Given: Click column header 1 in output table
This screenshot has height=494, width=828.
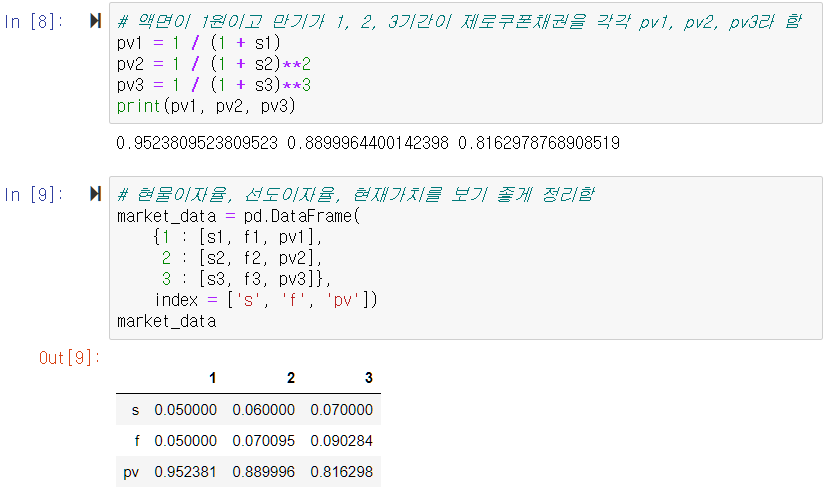Looking at the screenshot, I should [x=212, y=378].
